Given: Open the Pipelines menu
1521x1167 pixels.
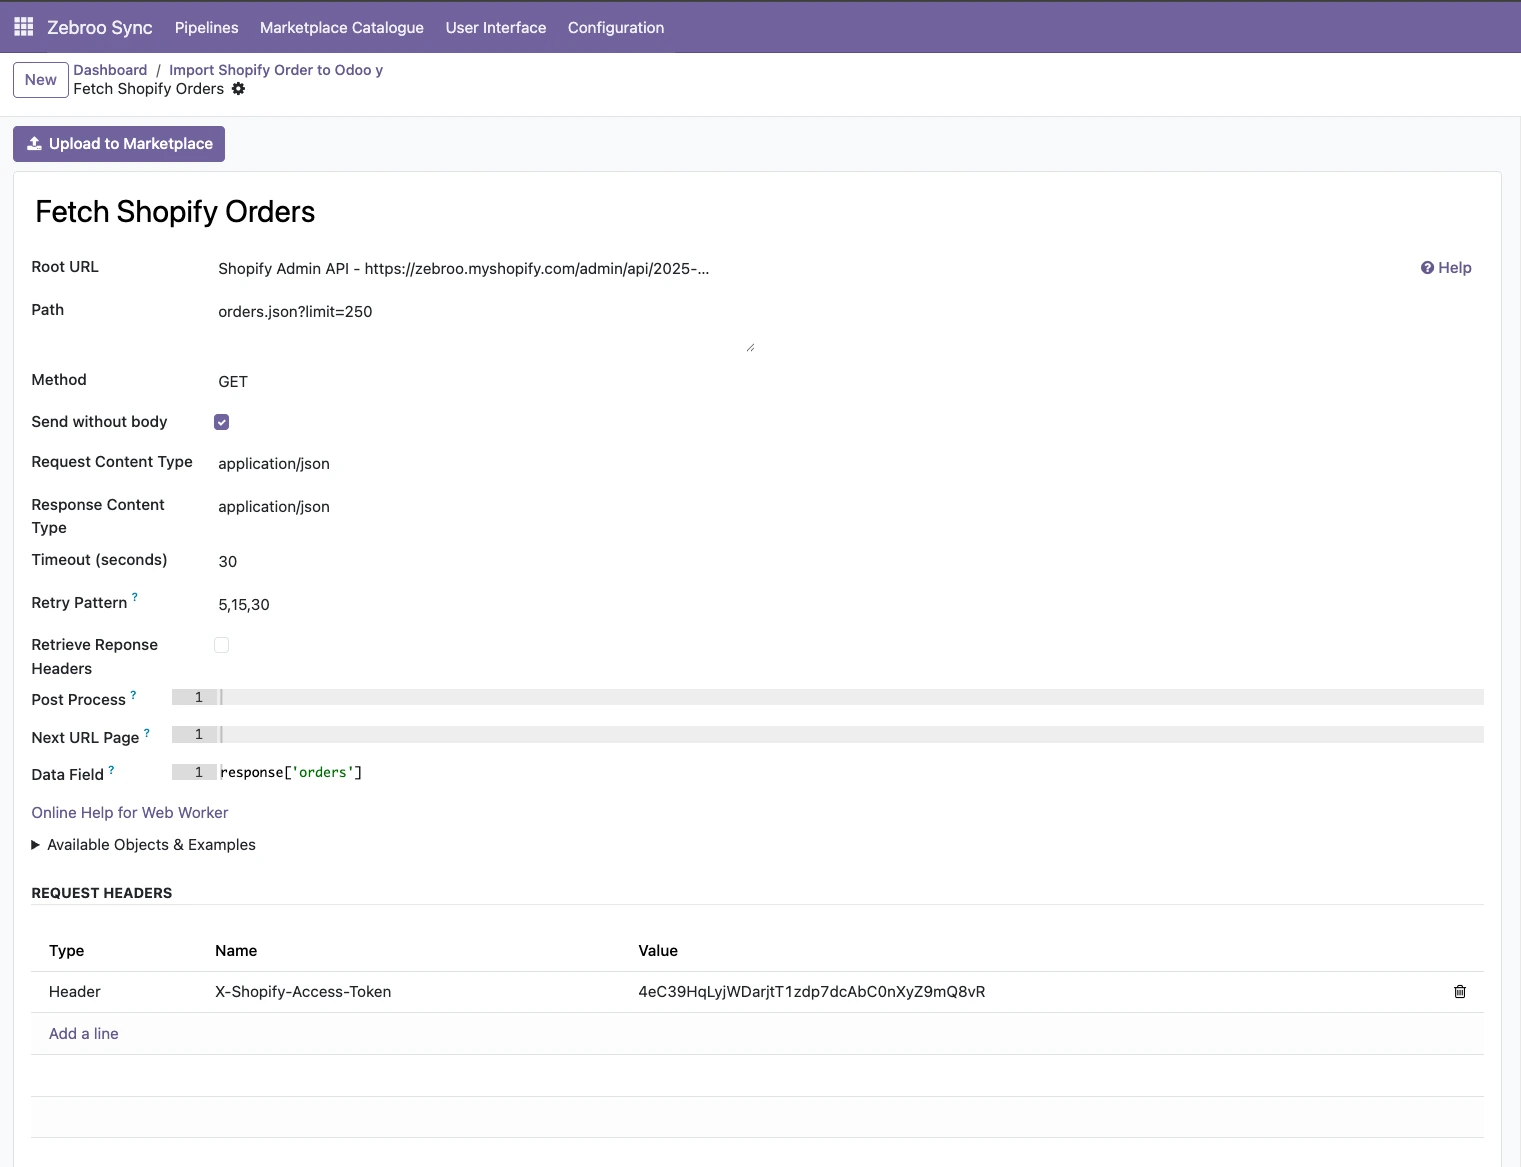Looking at the screenshot, I should [x=207, y=27].
